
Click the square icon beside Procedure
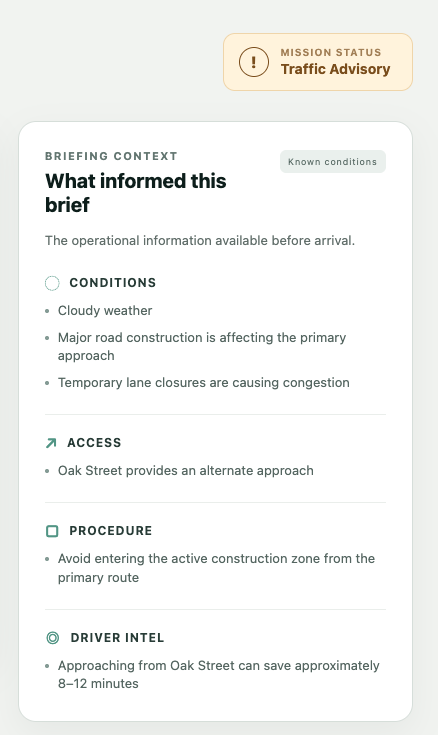tap(52, 531)
